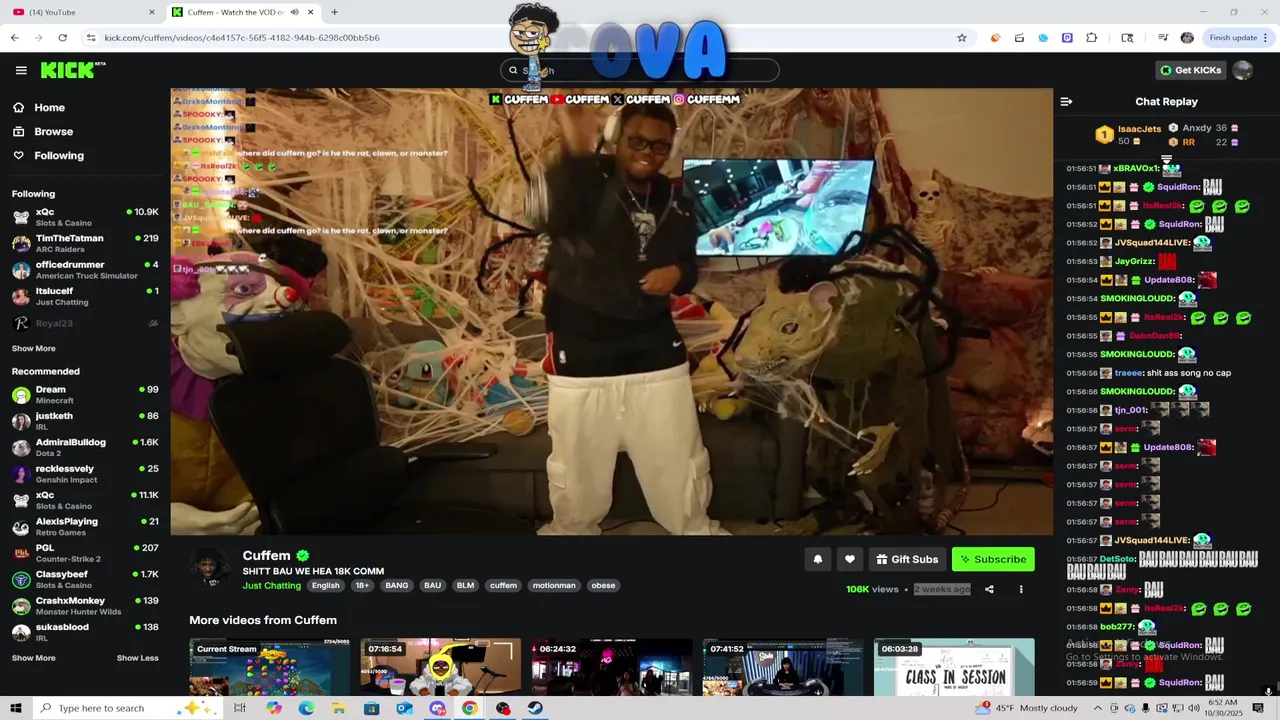Open Itslucelf channel in the sidebar
Screen dimensions: 1280x720
[x=85, y=296]
